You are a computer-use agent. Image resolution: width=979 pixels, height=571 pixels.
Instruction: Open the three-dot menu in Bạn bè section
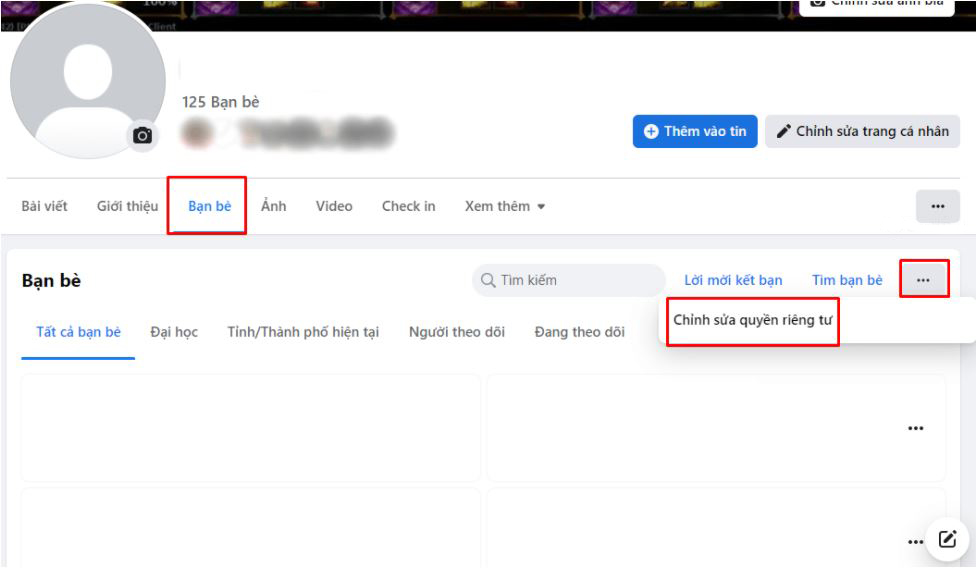tap(923, 280)
